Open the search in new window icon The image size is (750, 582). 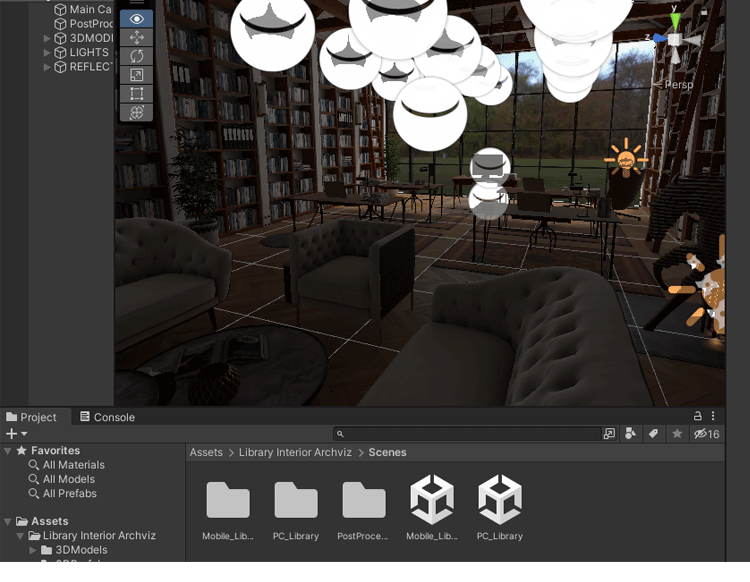point(610,434)
